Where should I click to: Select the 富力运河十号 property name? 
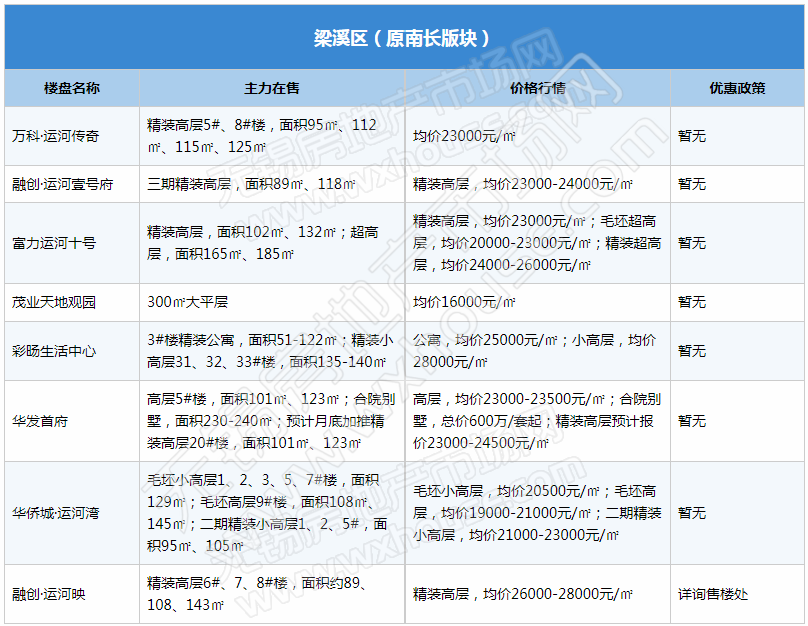pyautogui.click(x=54, y=243)
